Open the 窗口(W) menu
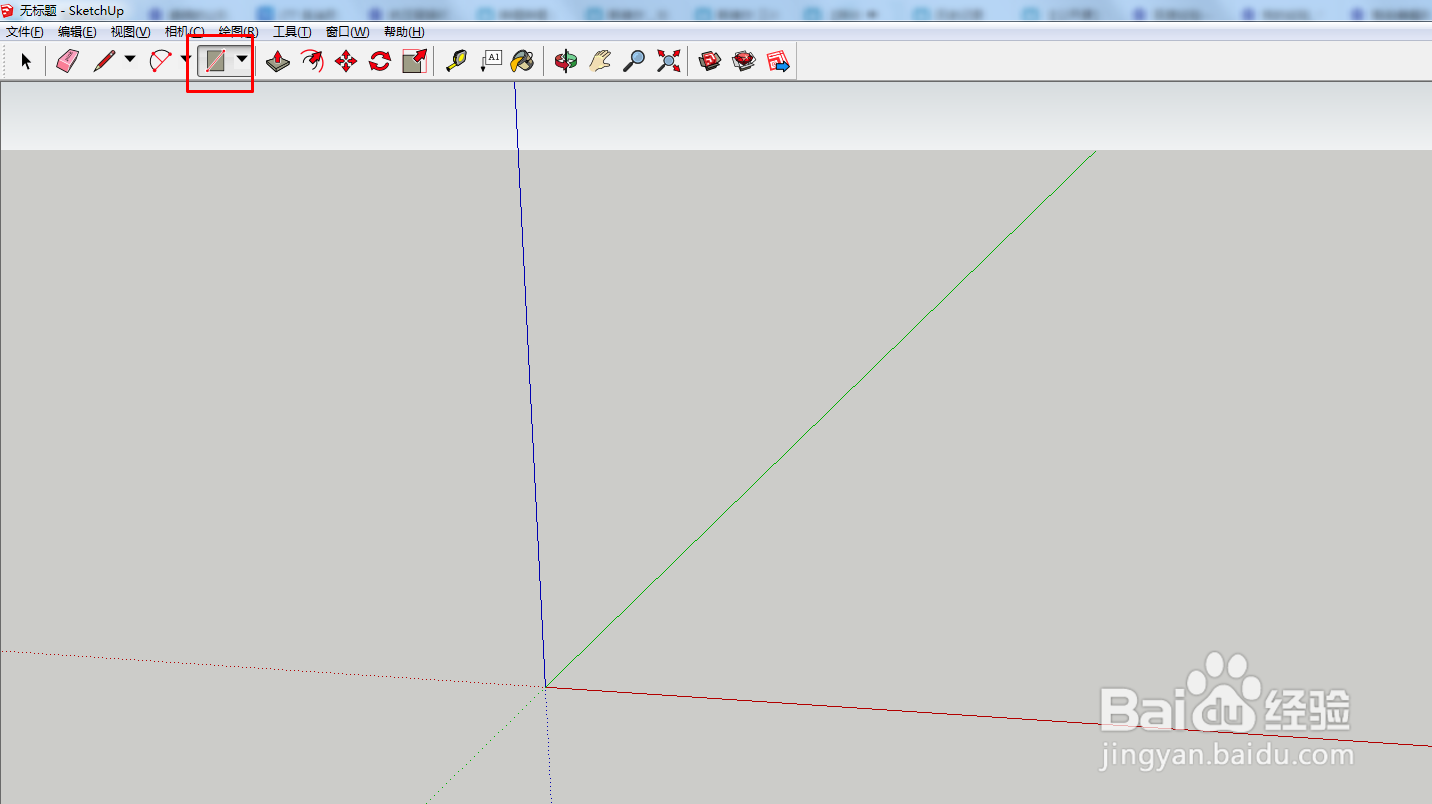The image size is (1432, 804). (x=347, y=32)
